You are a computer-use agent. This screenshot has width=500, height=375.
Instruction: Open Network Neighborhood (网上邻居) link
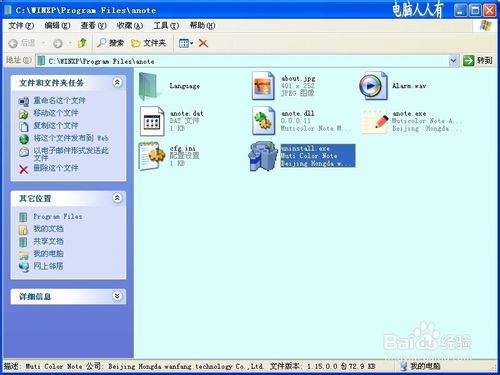pos(48,266)
